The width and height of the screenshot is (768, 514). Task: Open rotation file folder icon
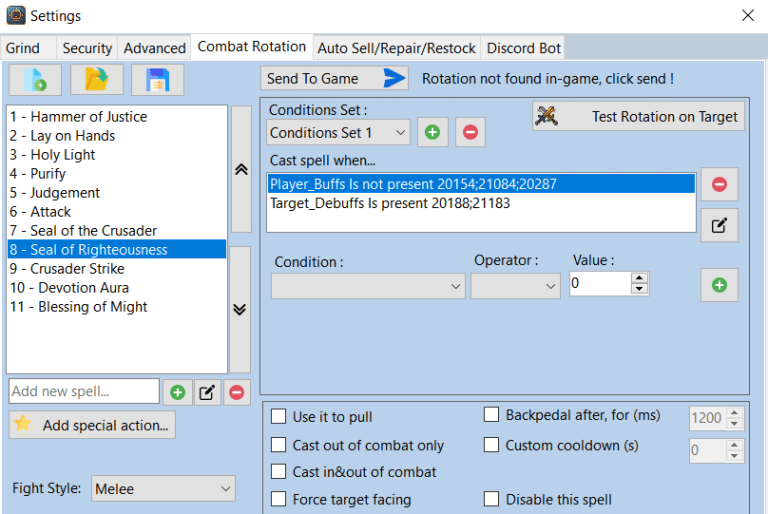pos(96,79)
